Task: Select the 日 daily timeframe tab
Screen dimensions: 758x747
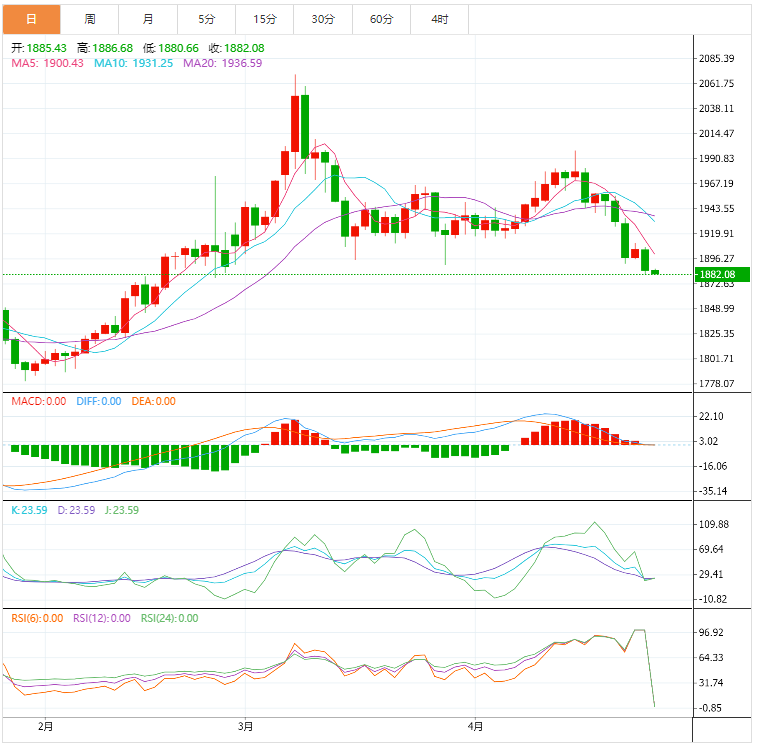Action: (31, 19)
